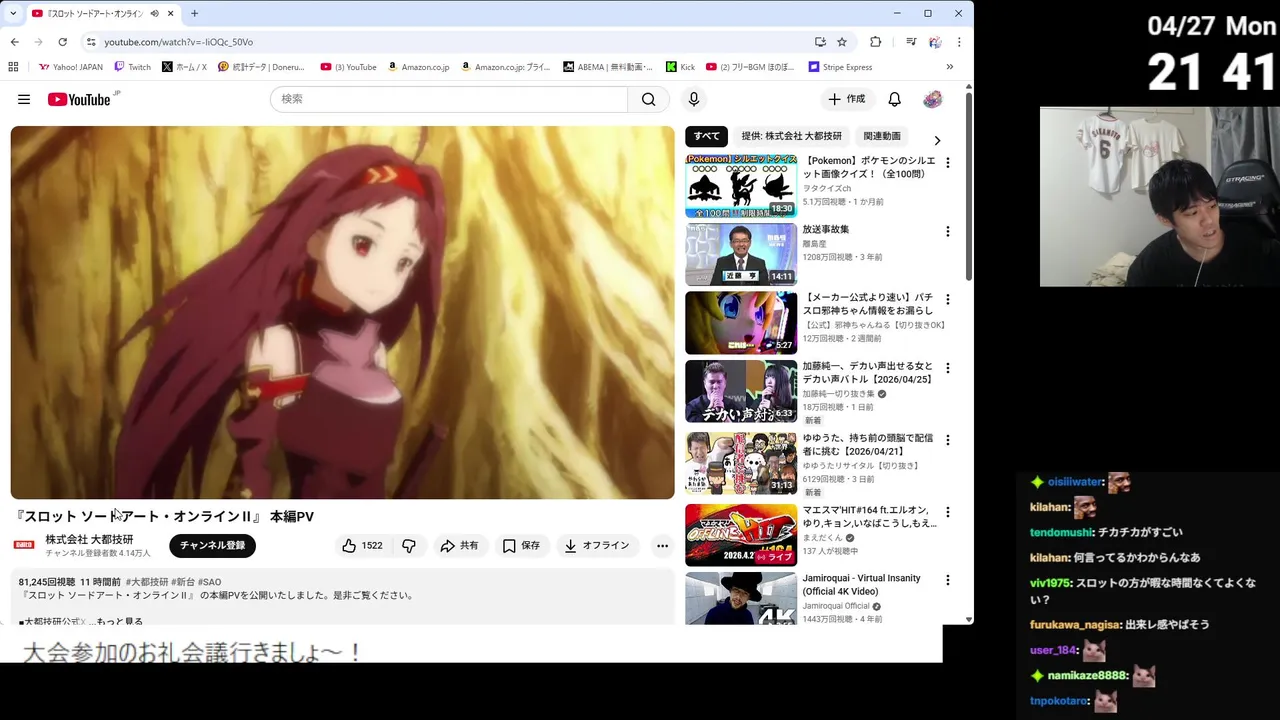This screenshot has height=720, width=1280.
Task: Select the 提供: 株式会社 大都技研 chip
Action: (x=792, y=136)
